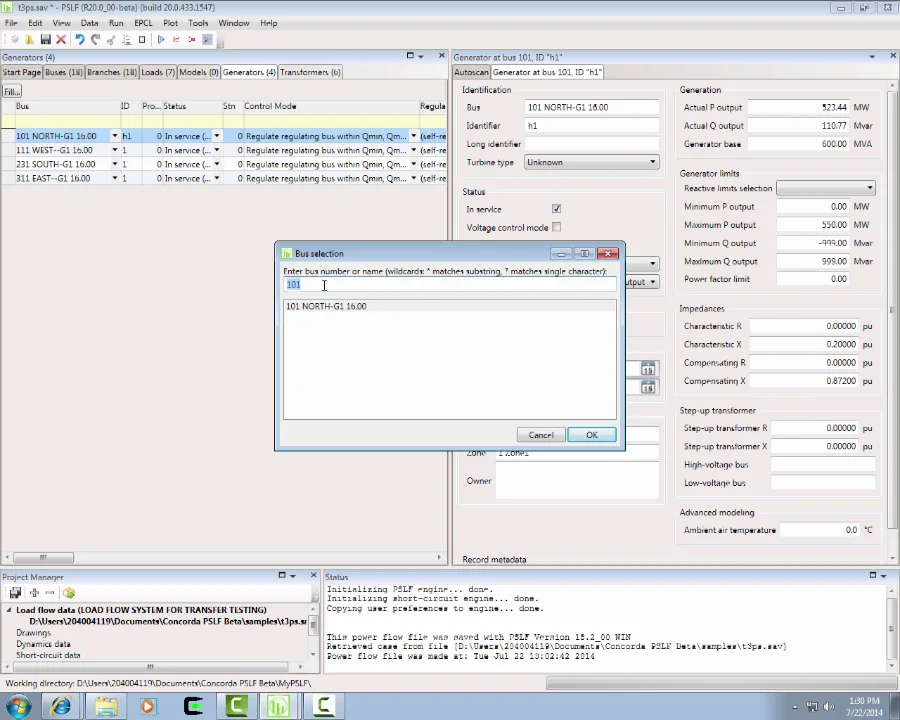Switch to the Branches (18) tab
This screenshot has height=720, width=900.
[x=112, y=72]
